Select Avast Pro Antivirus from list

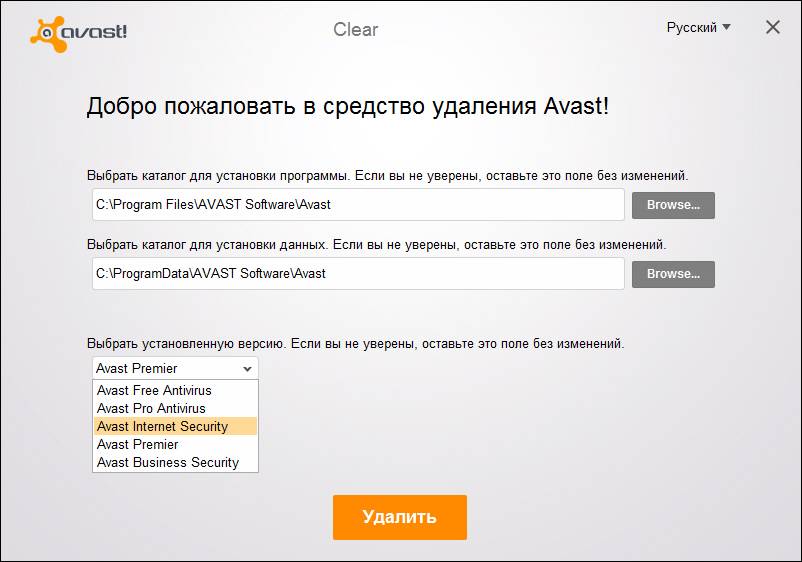tap(175, 408)
